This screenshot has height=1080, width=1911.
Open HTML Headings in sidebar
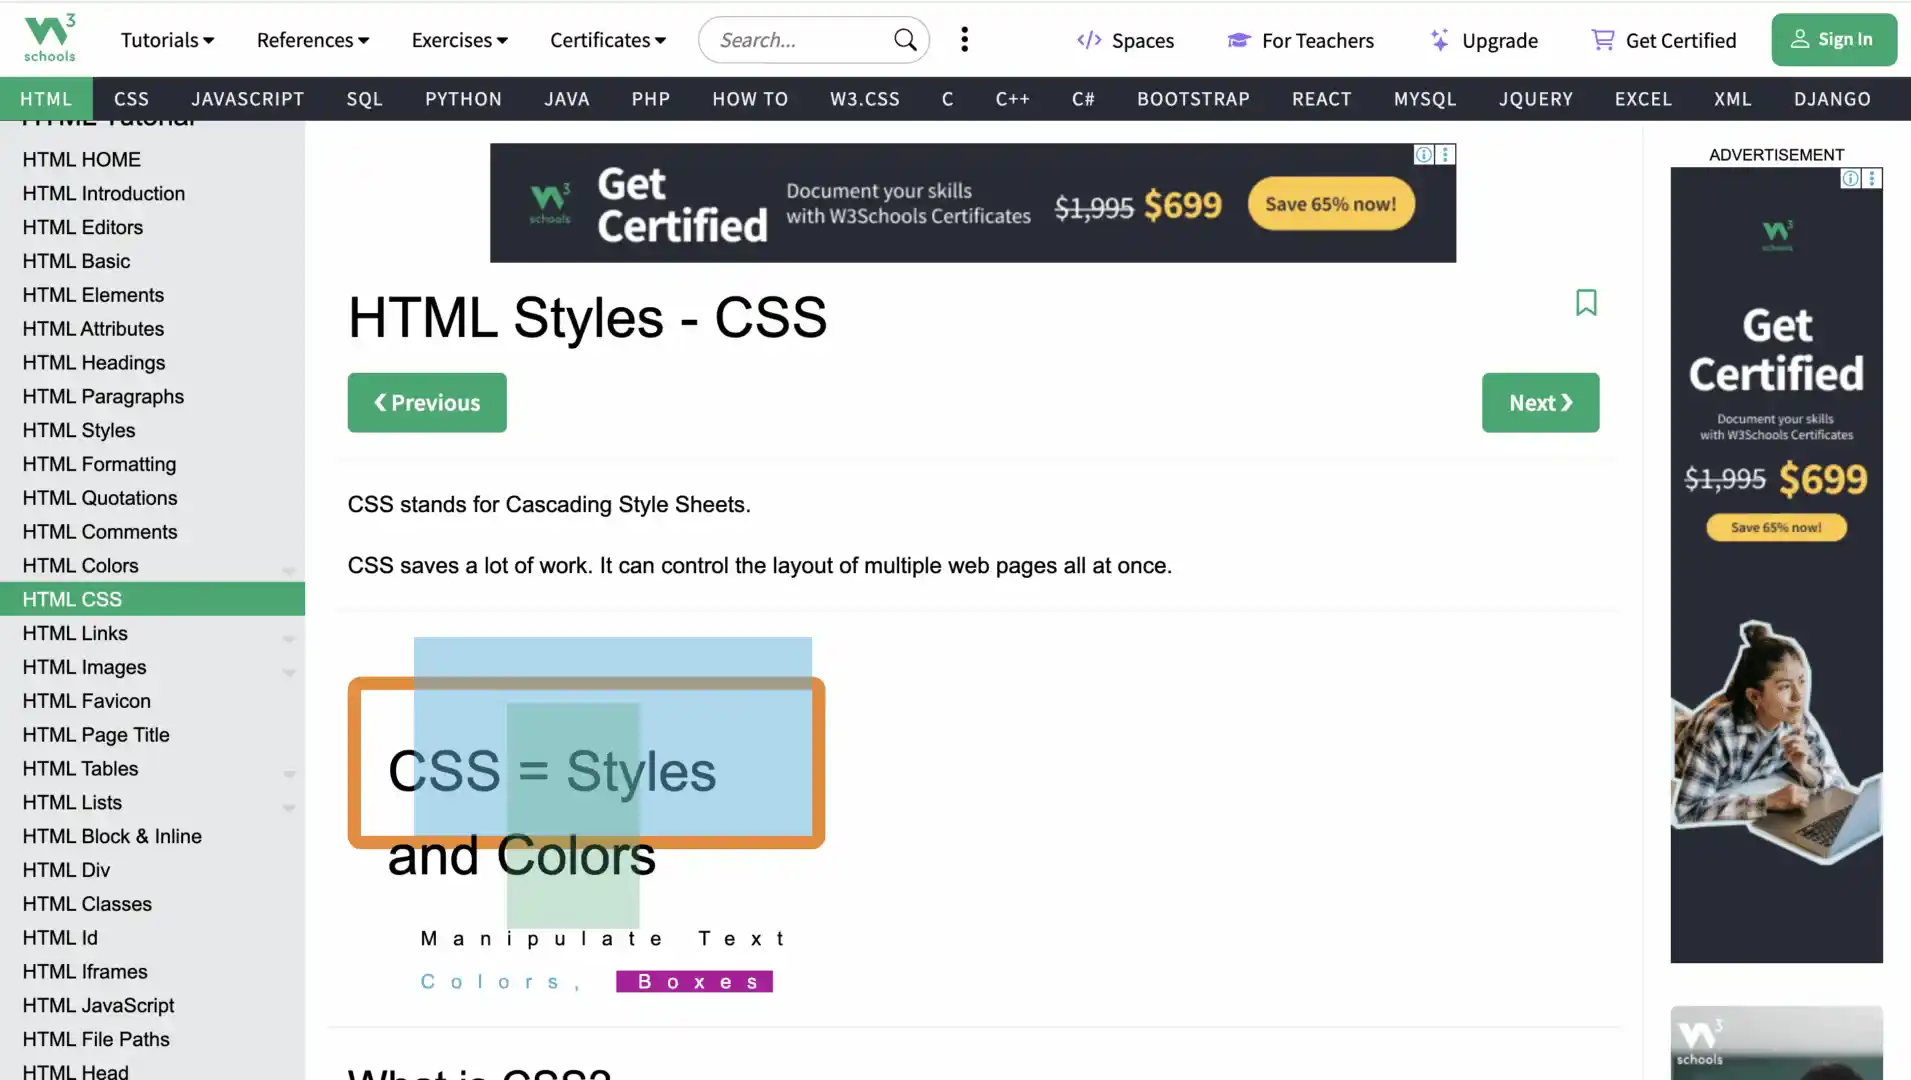(x=152, y=363)
